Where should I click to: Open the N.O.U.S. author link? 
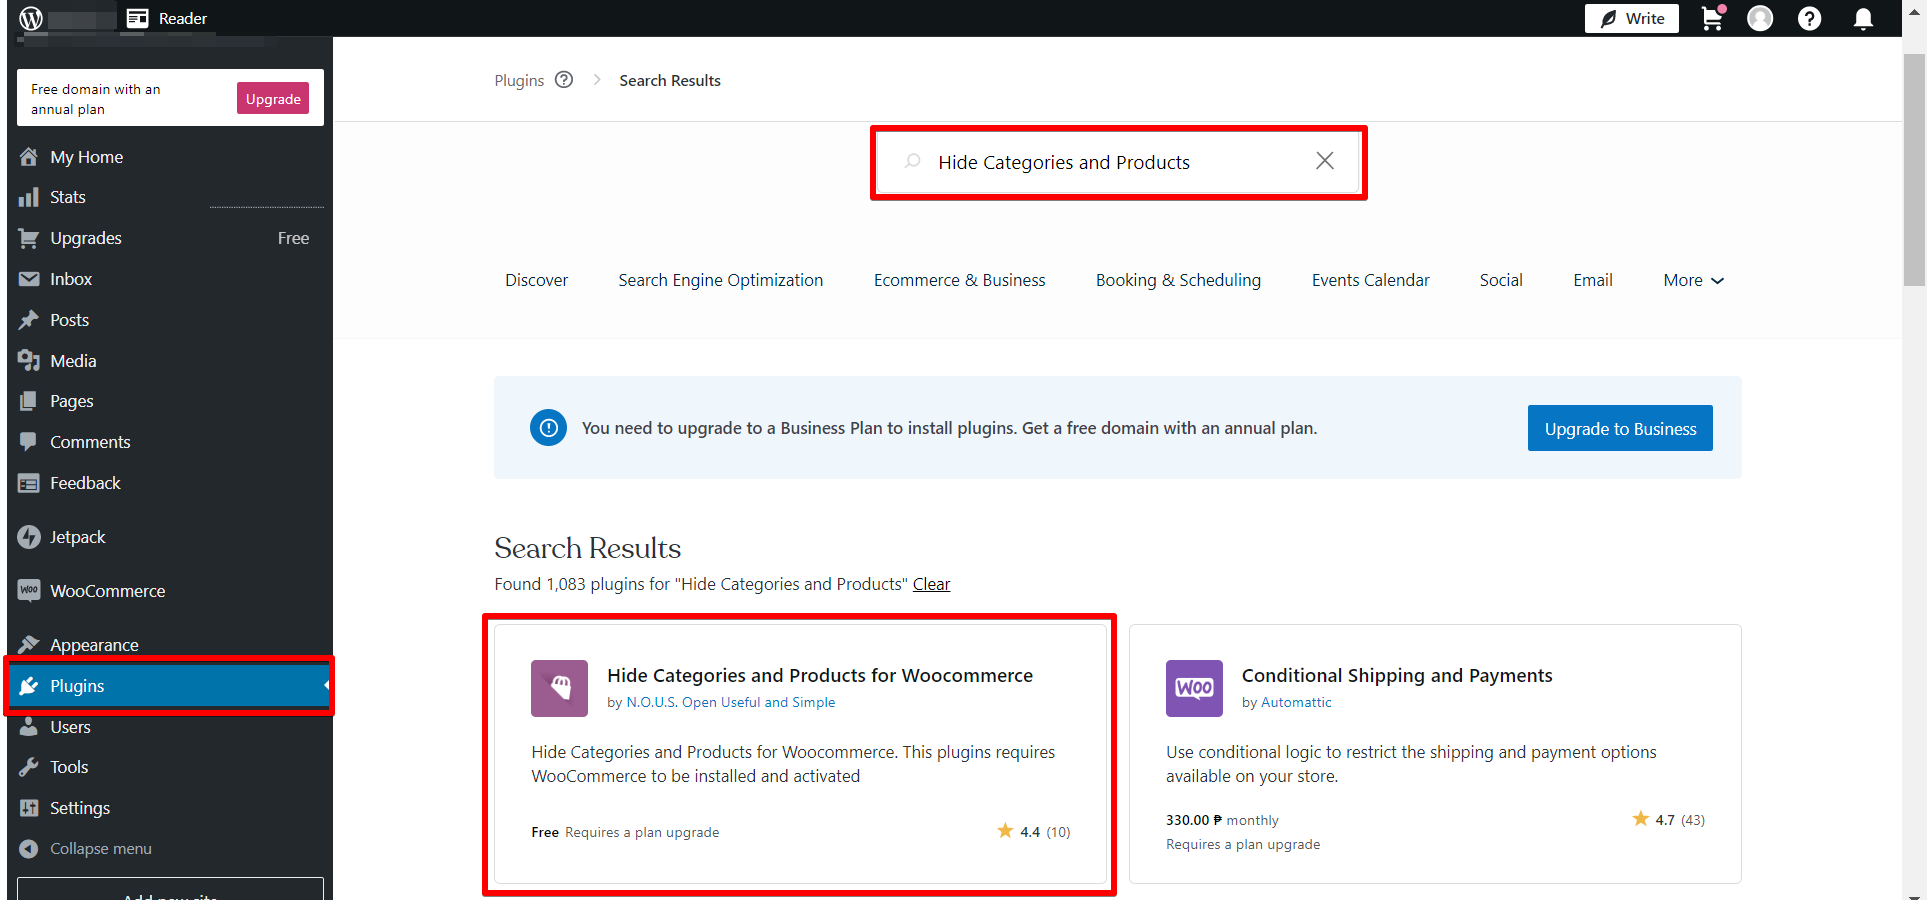point(730,703)
